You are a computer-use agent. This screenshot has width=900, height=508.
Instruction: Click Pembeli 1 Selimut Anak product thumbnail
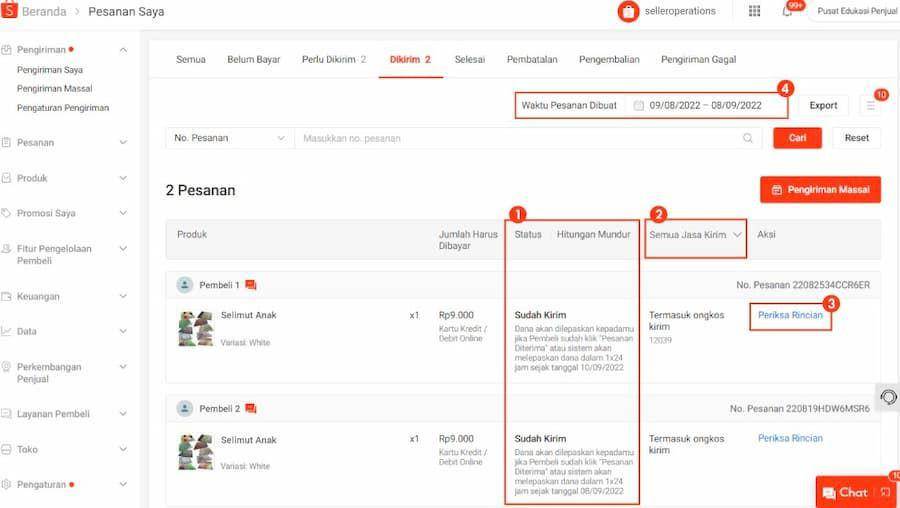pos(195,328)
